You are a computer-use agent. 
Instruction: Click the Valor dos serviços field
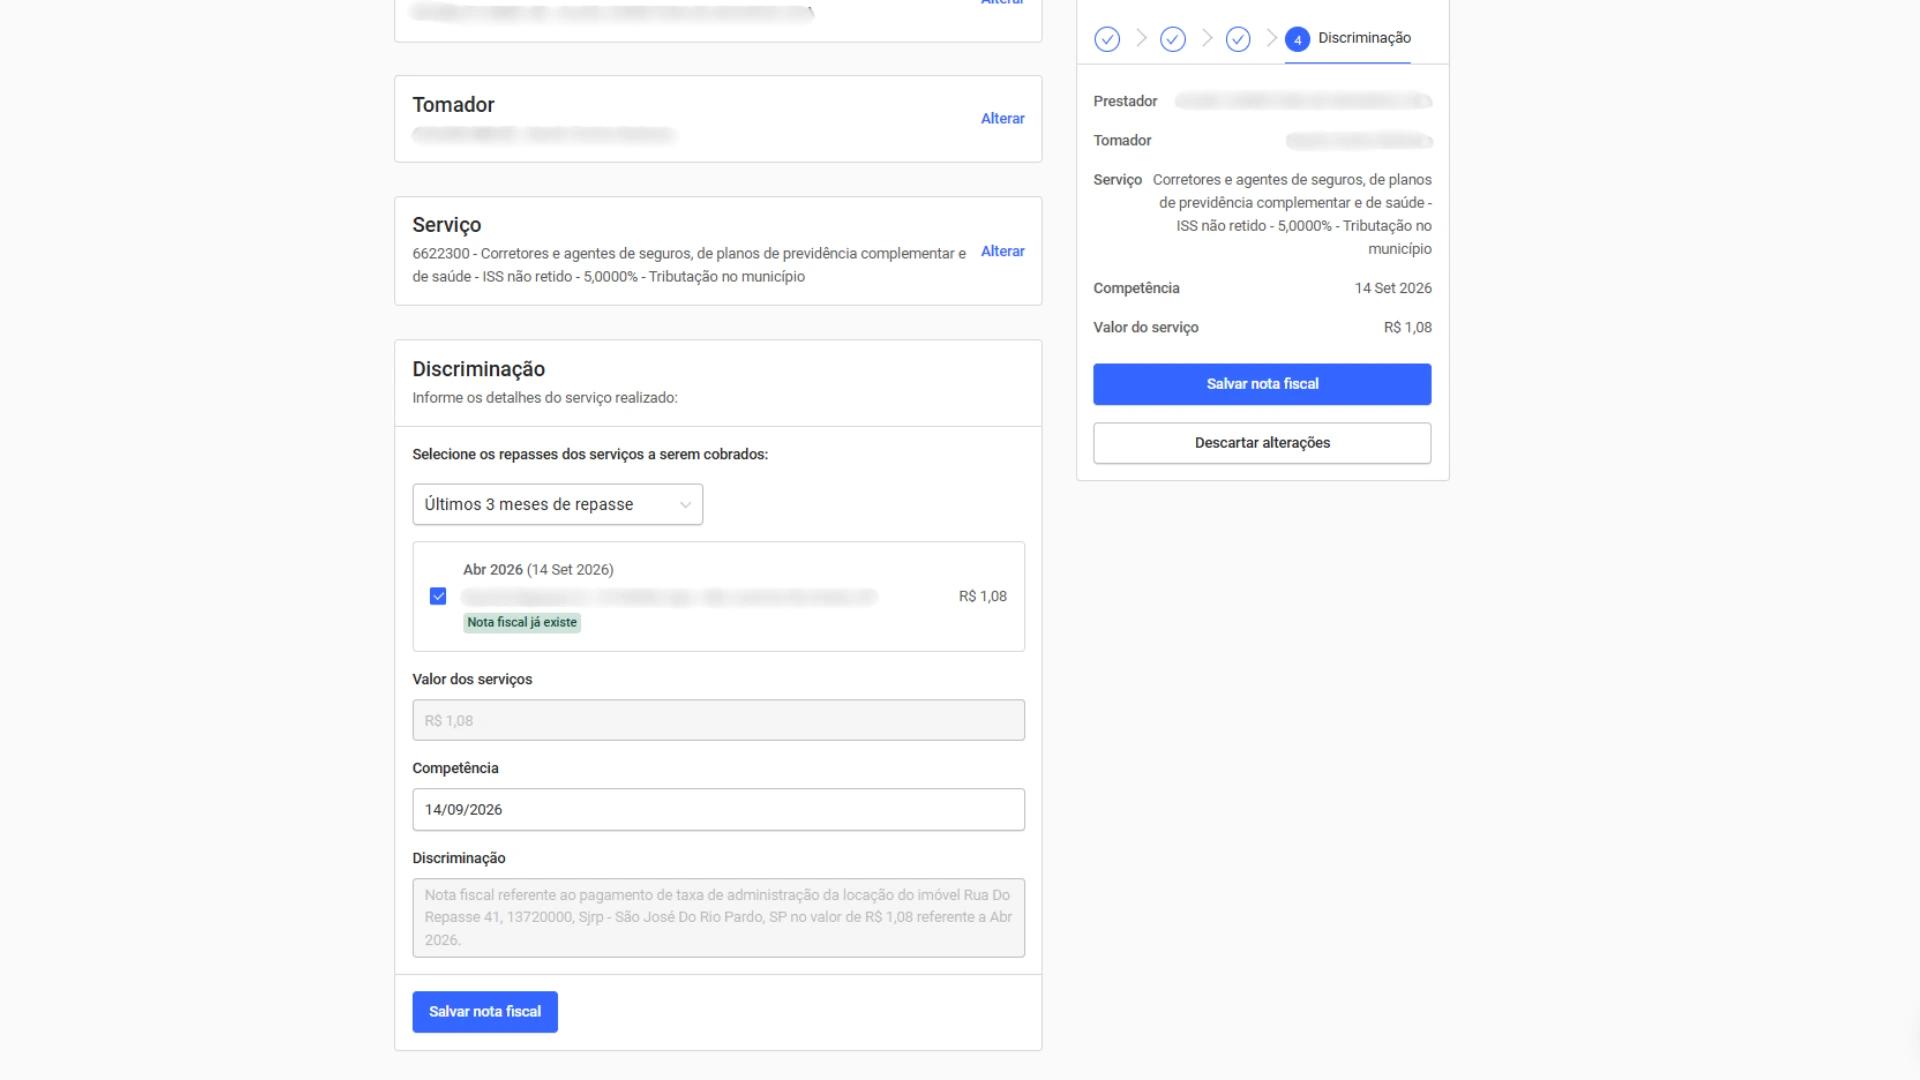(718, 720)
